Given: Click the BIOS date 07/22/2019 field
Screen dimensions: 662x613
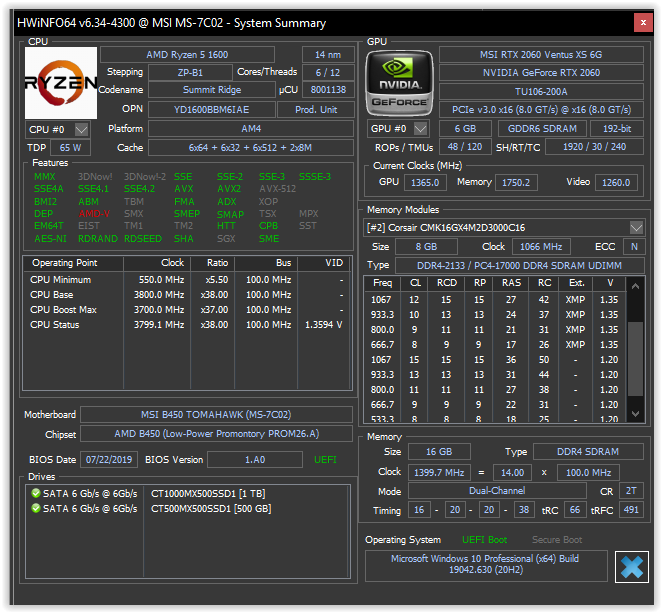Looking at the screenshot, I should pos(109,460).
